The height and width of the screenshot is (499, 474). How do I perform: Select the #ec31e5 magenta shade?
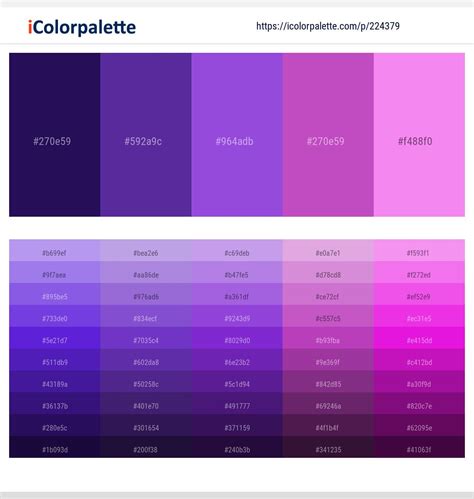tap(419, 316)
